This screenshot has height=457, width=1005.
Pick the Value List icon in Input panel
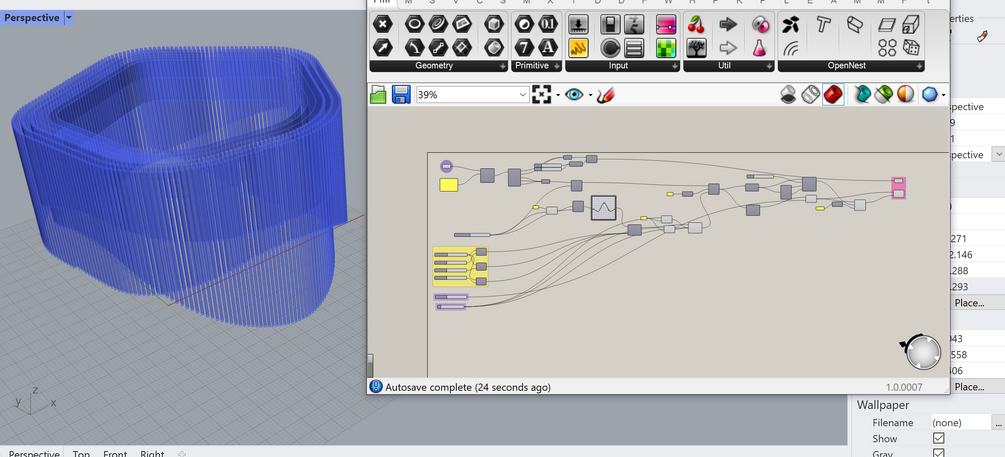pos(634,47)
